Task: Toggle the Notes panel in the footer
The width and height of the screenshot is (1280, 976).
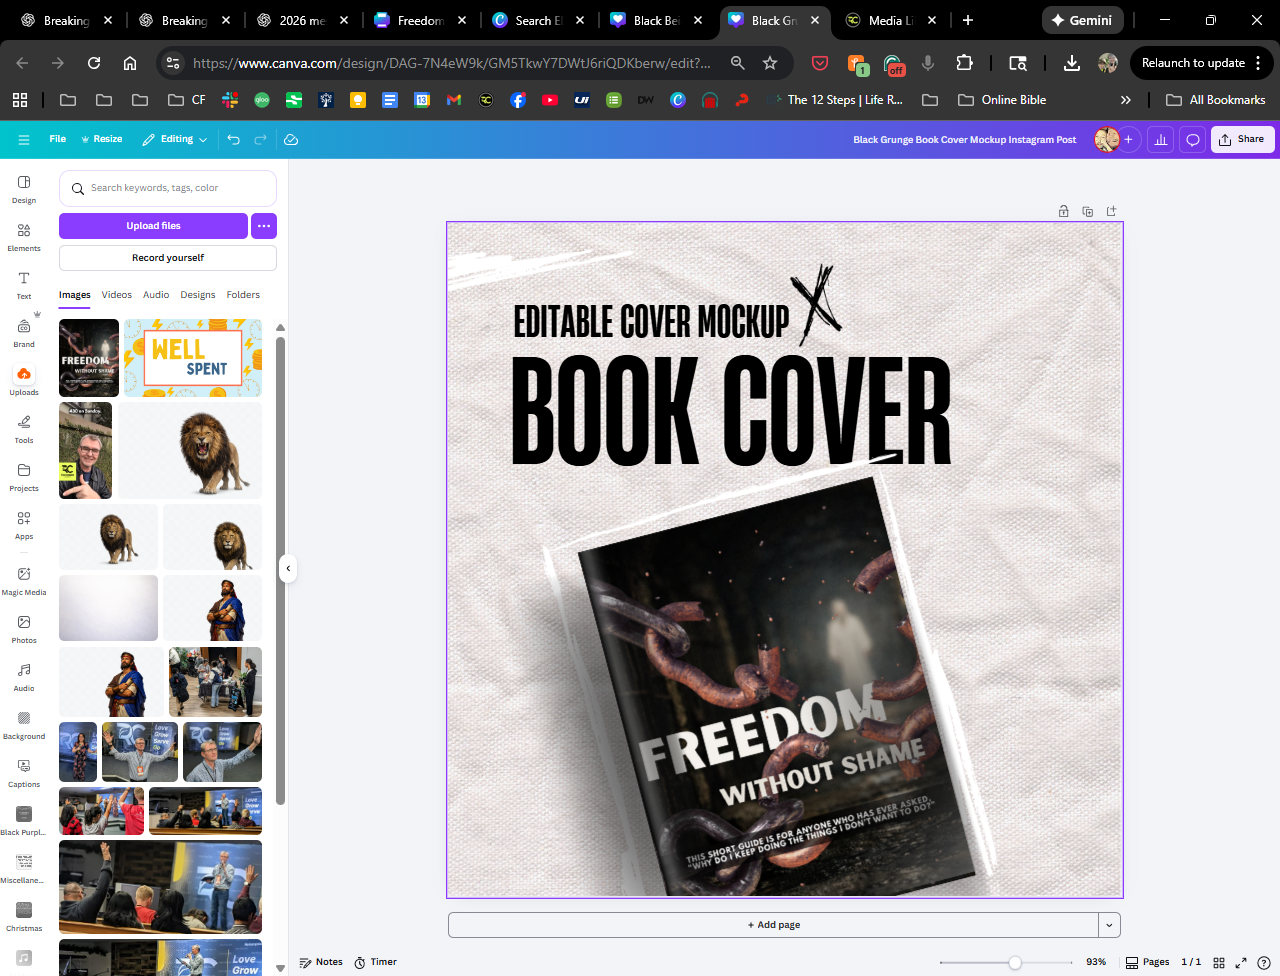Action: (321, 962)
